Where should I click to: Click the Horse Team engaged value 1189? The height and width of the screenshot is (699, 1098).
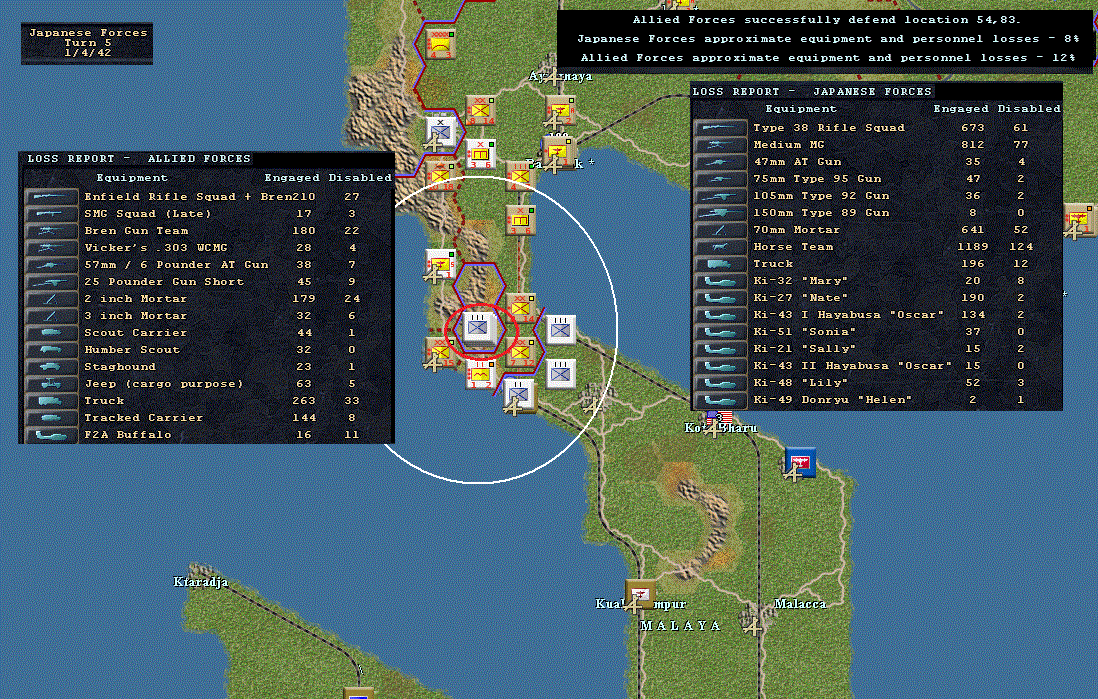[x=973, y=247]
